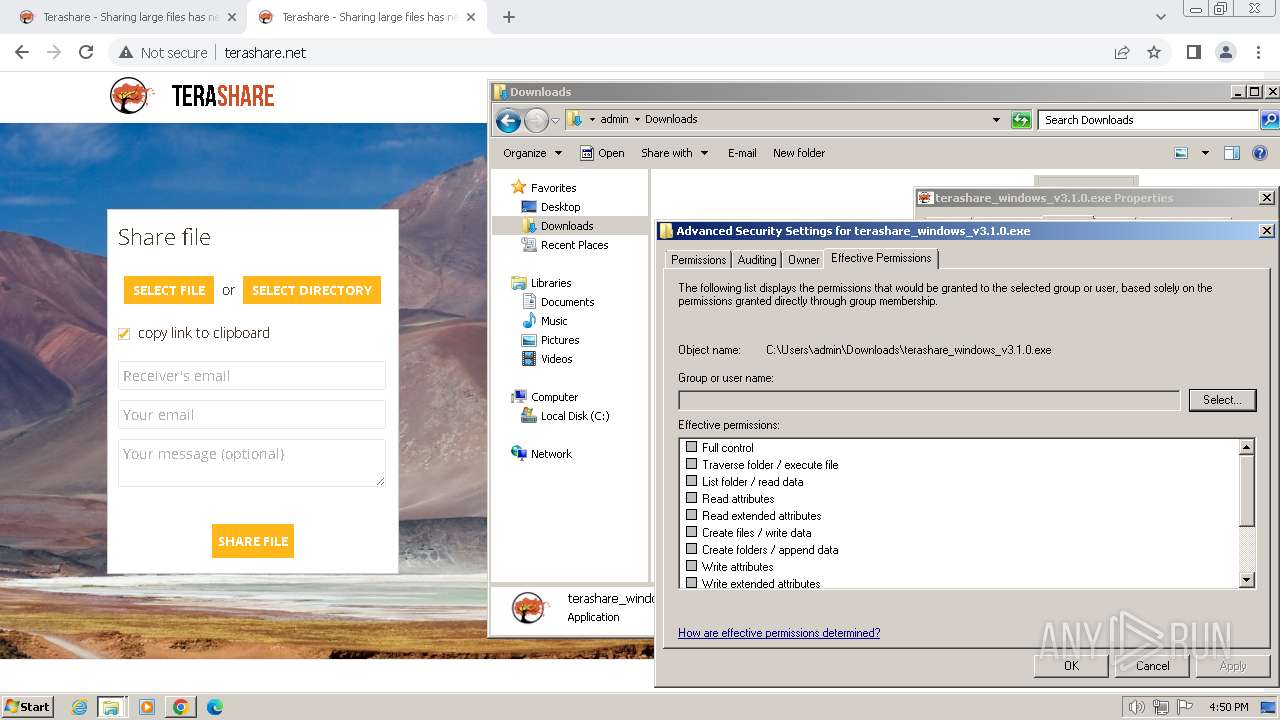The image size is (1280, 720).
Task: Click the SHARE FILE button
Action: [x=253, y=541]
